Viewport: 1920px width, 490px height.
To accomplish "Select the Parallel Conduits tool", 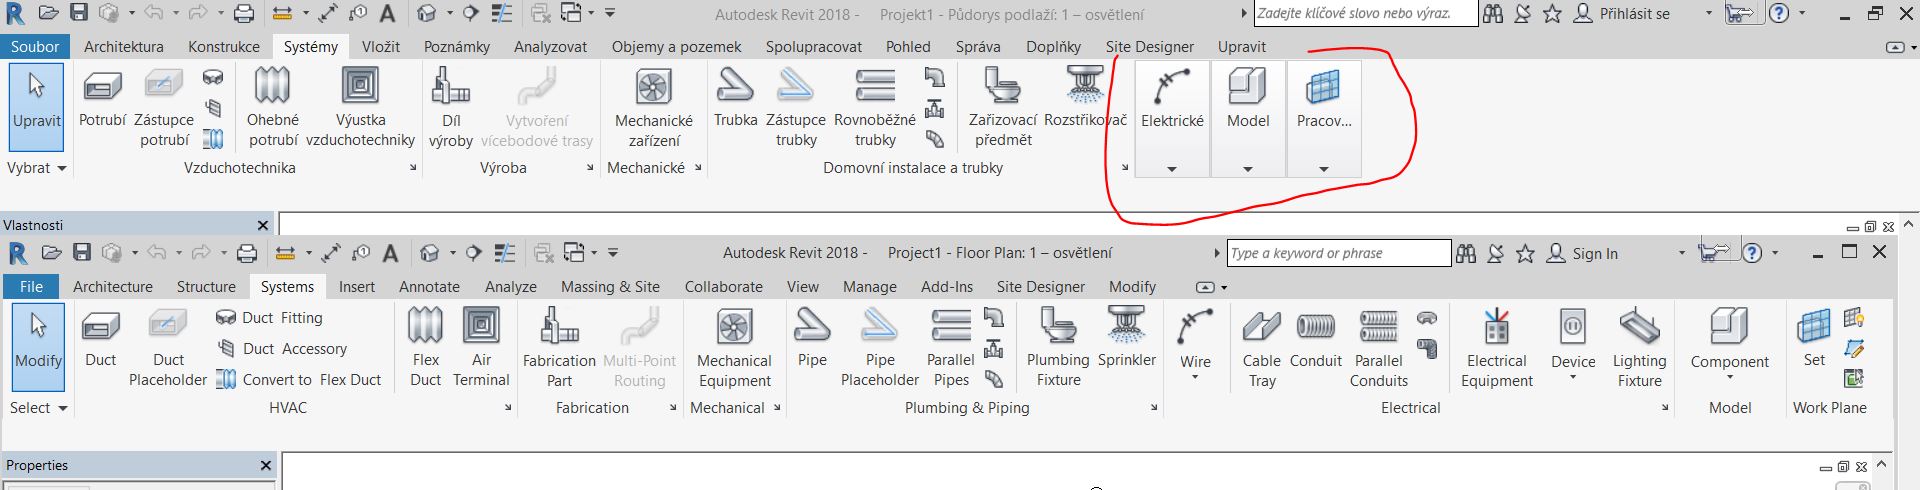I will [x=1379, y=349].
